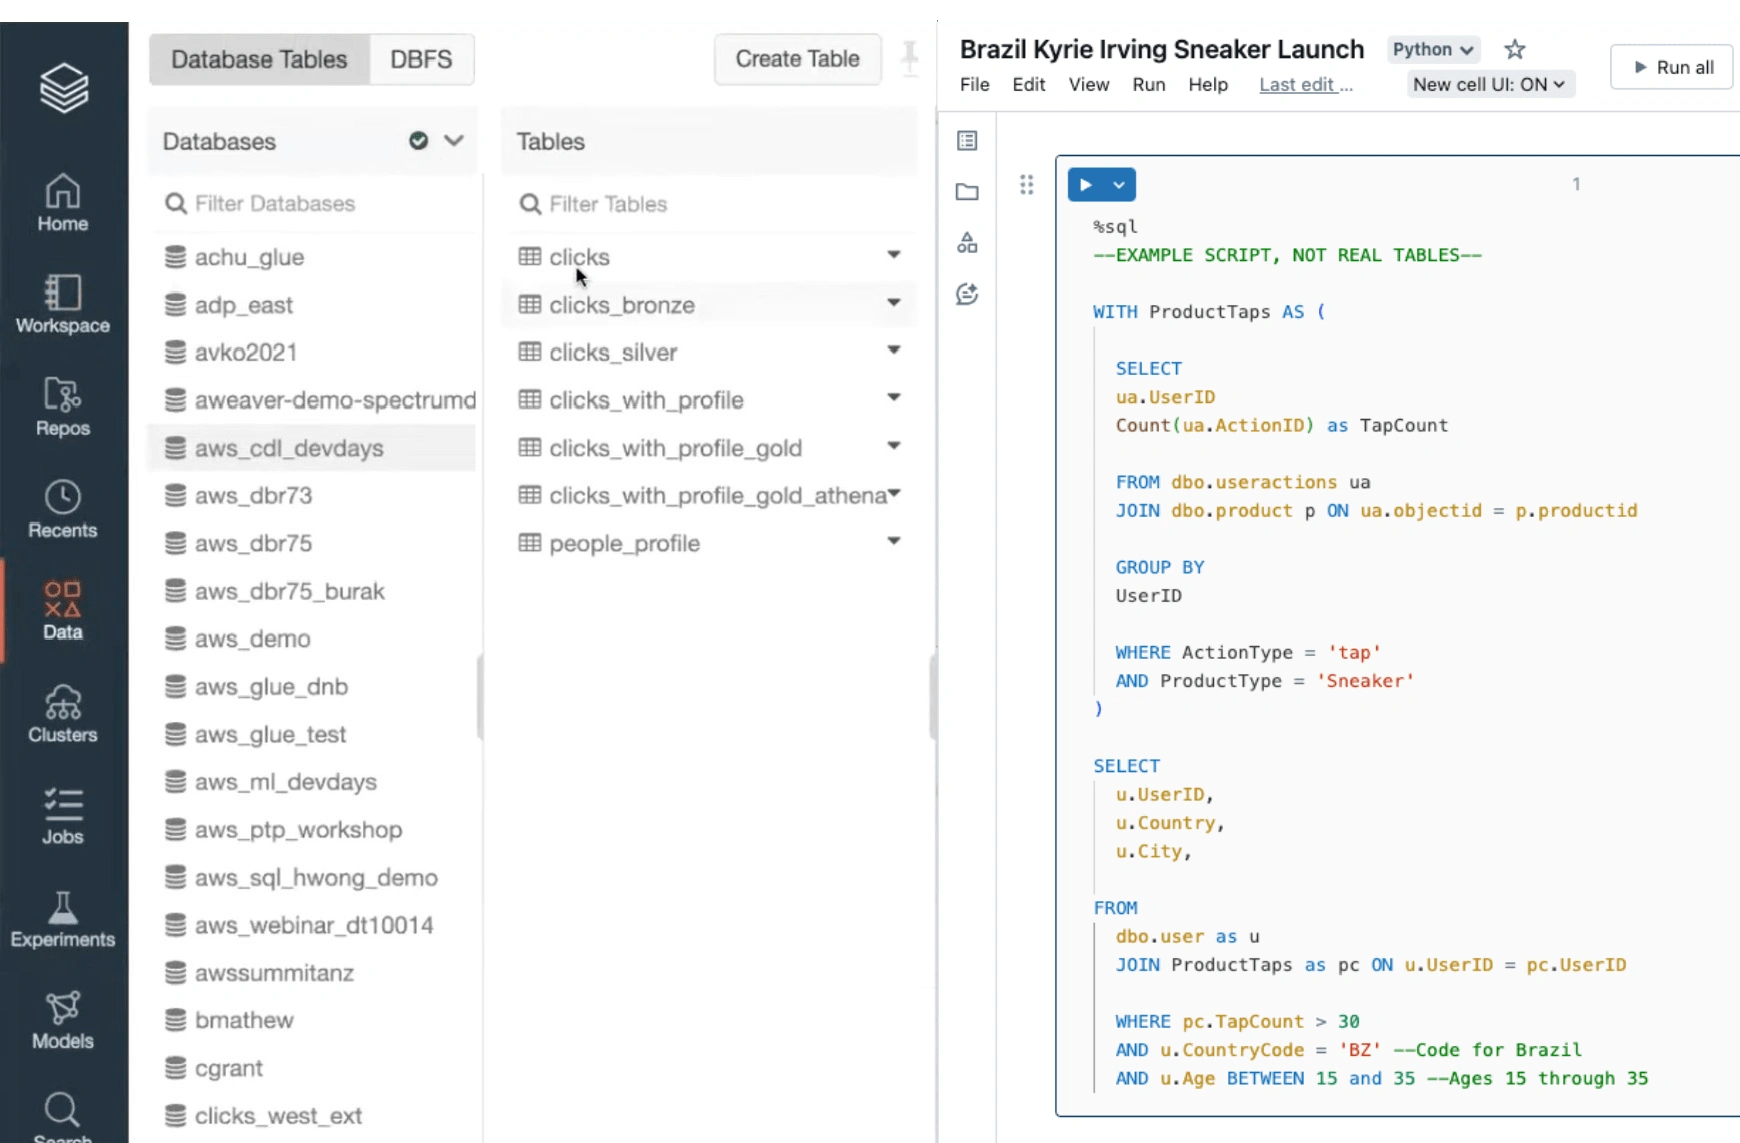Open run options chevron beside cell play
Viewport: 1740px width, 1143px height.
pyautogui.click(x=1119, y=185)
